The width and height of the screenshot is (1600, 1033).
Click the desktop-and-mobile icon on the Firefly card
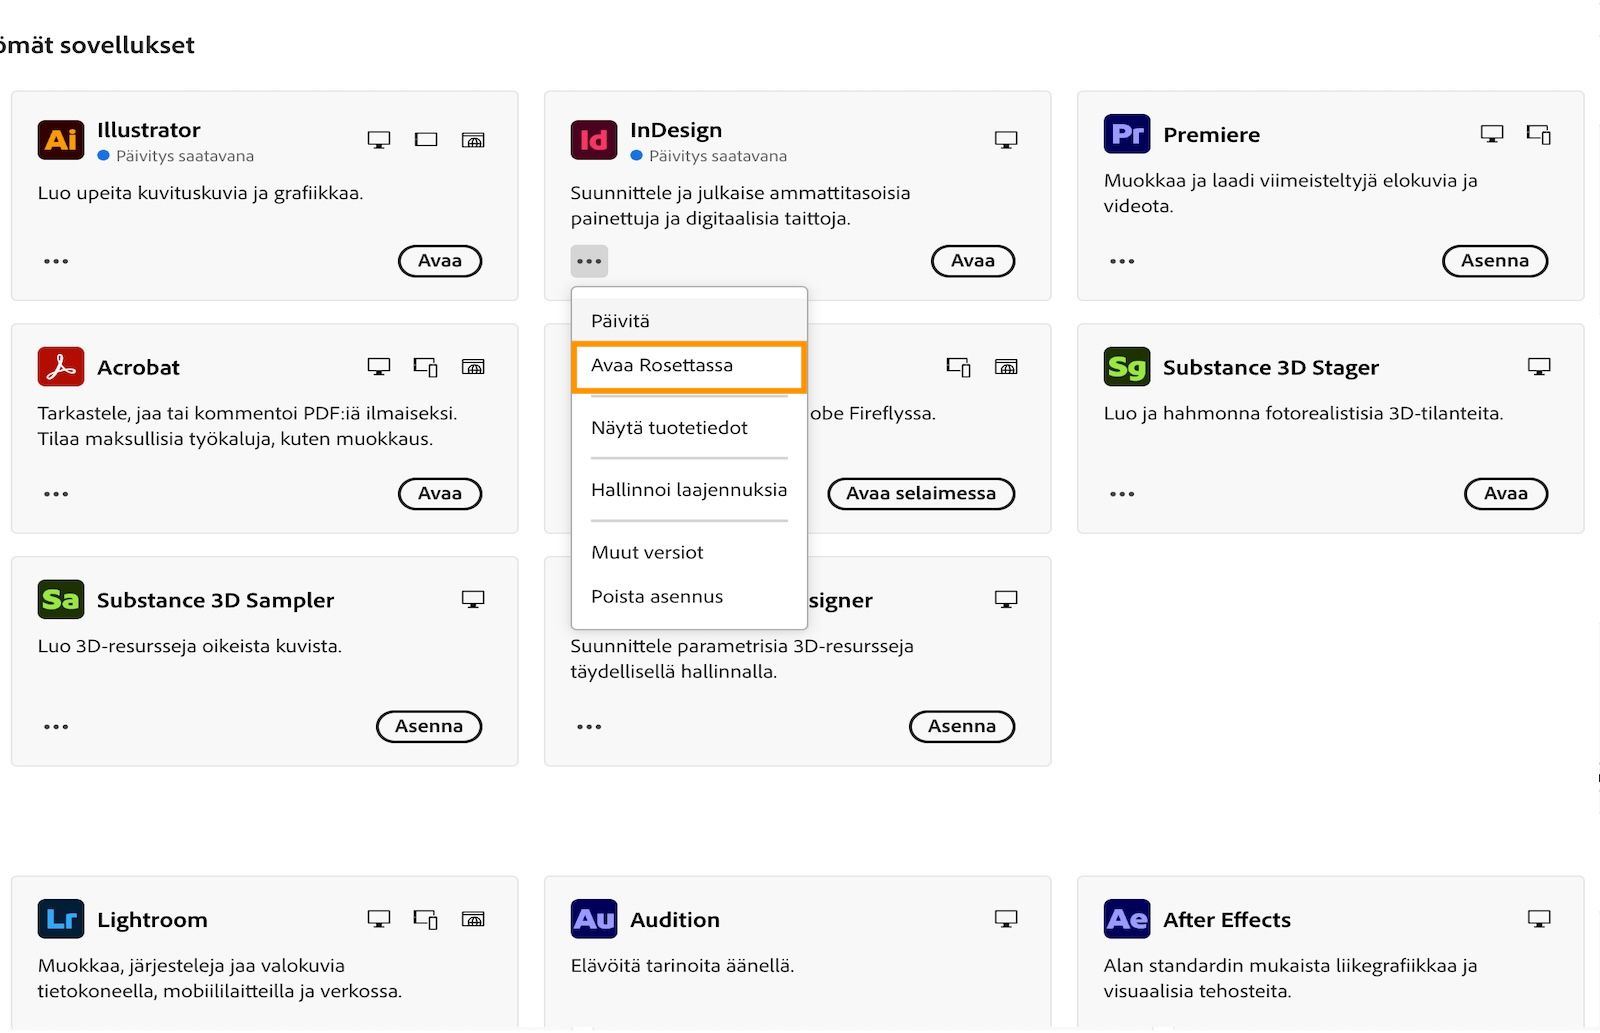click(959, 367)
